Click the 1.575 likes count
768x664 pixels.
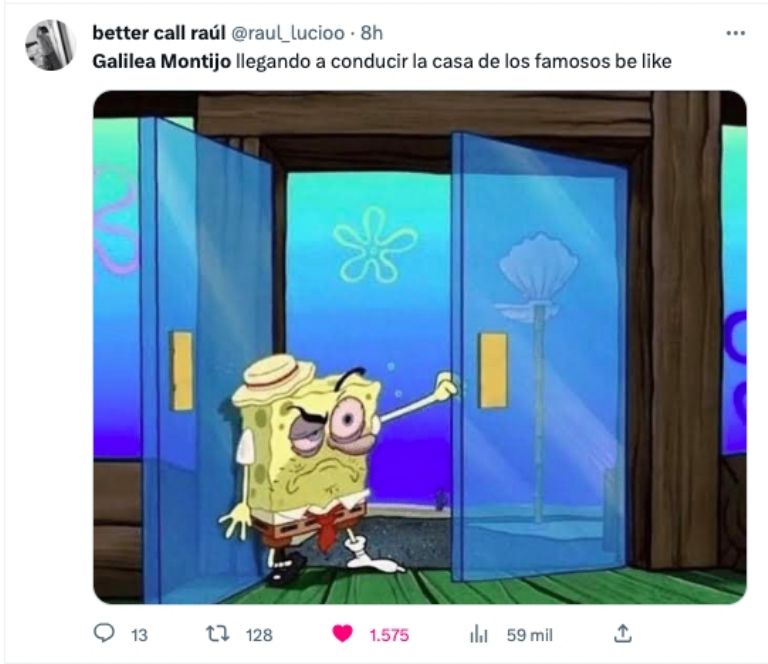(389, 635)
